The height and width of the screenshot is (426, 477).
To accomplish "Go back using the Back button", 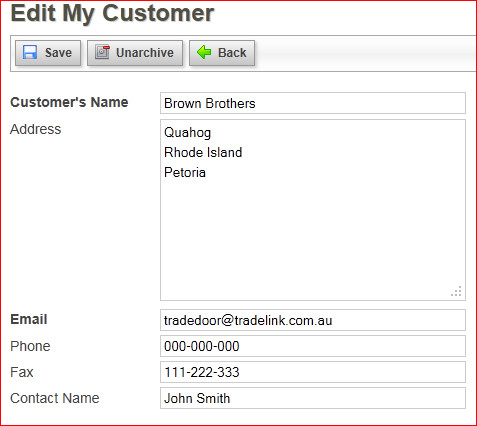I will tap(222, 53).
